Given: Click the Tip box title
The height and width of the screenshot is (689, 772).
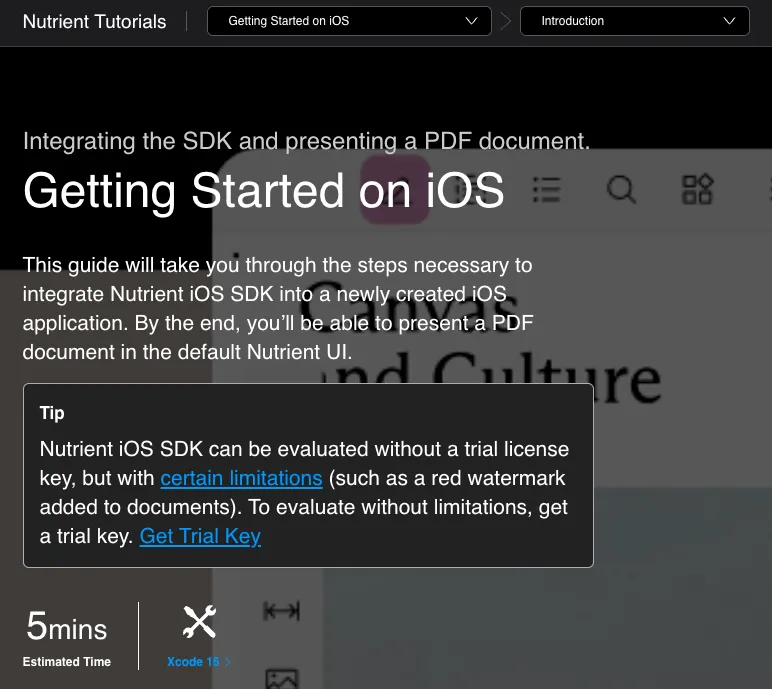Looking at the screenshot, I should pyautogui.click(x=52, y=413).
